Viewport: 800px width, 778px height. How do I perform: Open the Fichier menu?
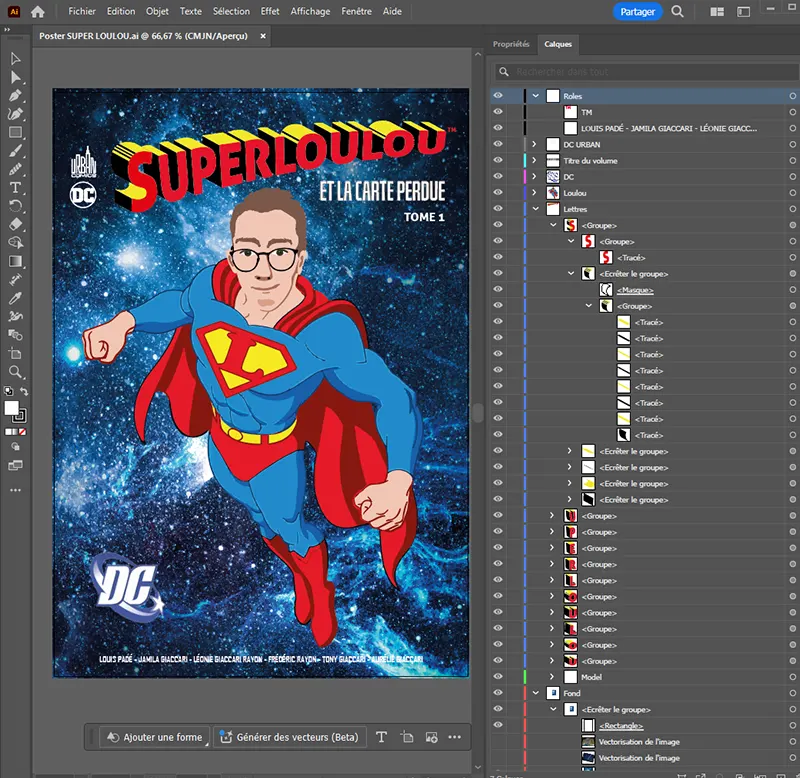[82, 11]
